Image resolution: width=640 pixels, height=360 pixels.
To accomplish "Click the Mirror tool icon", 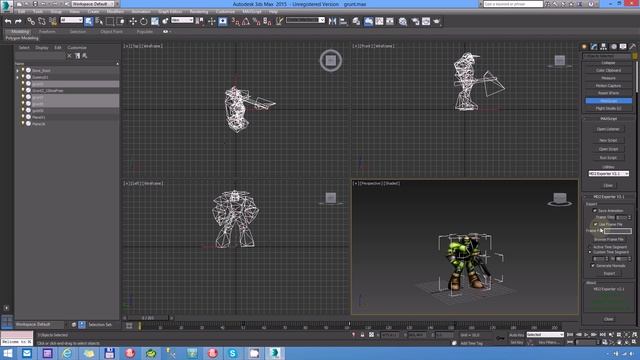I will [332, 21].
